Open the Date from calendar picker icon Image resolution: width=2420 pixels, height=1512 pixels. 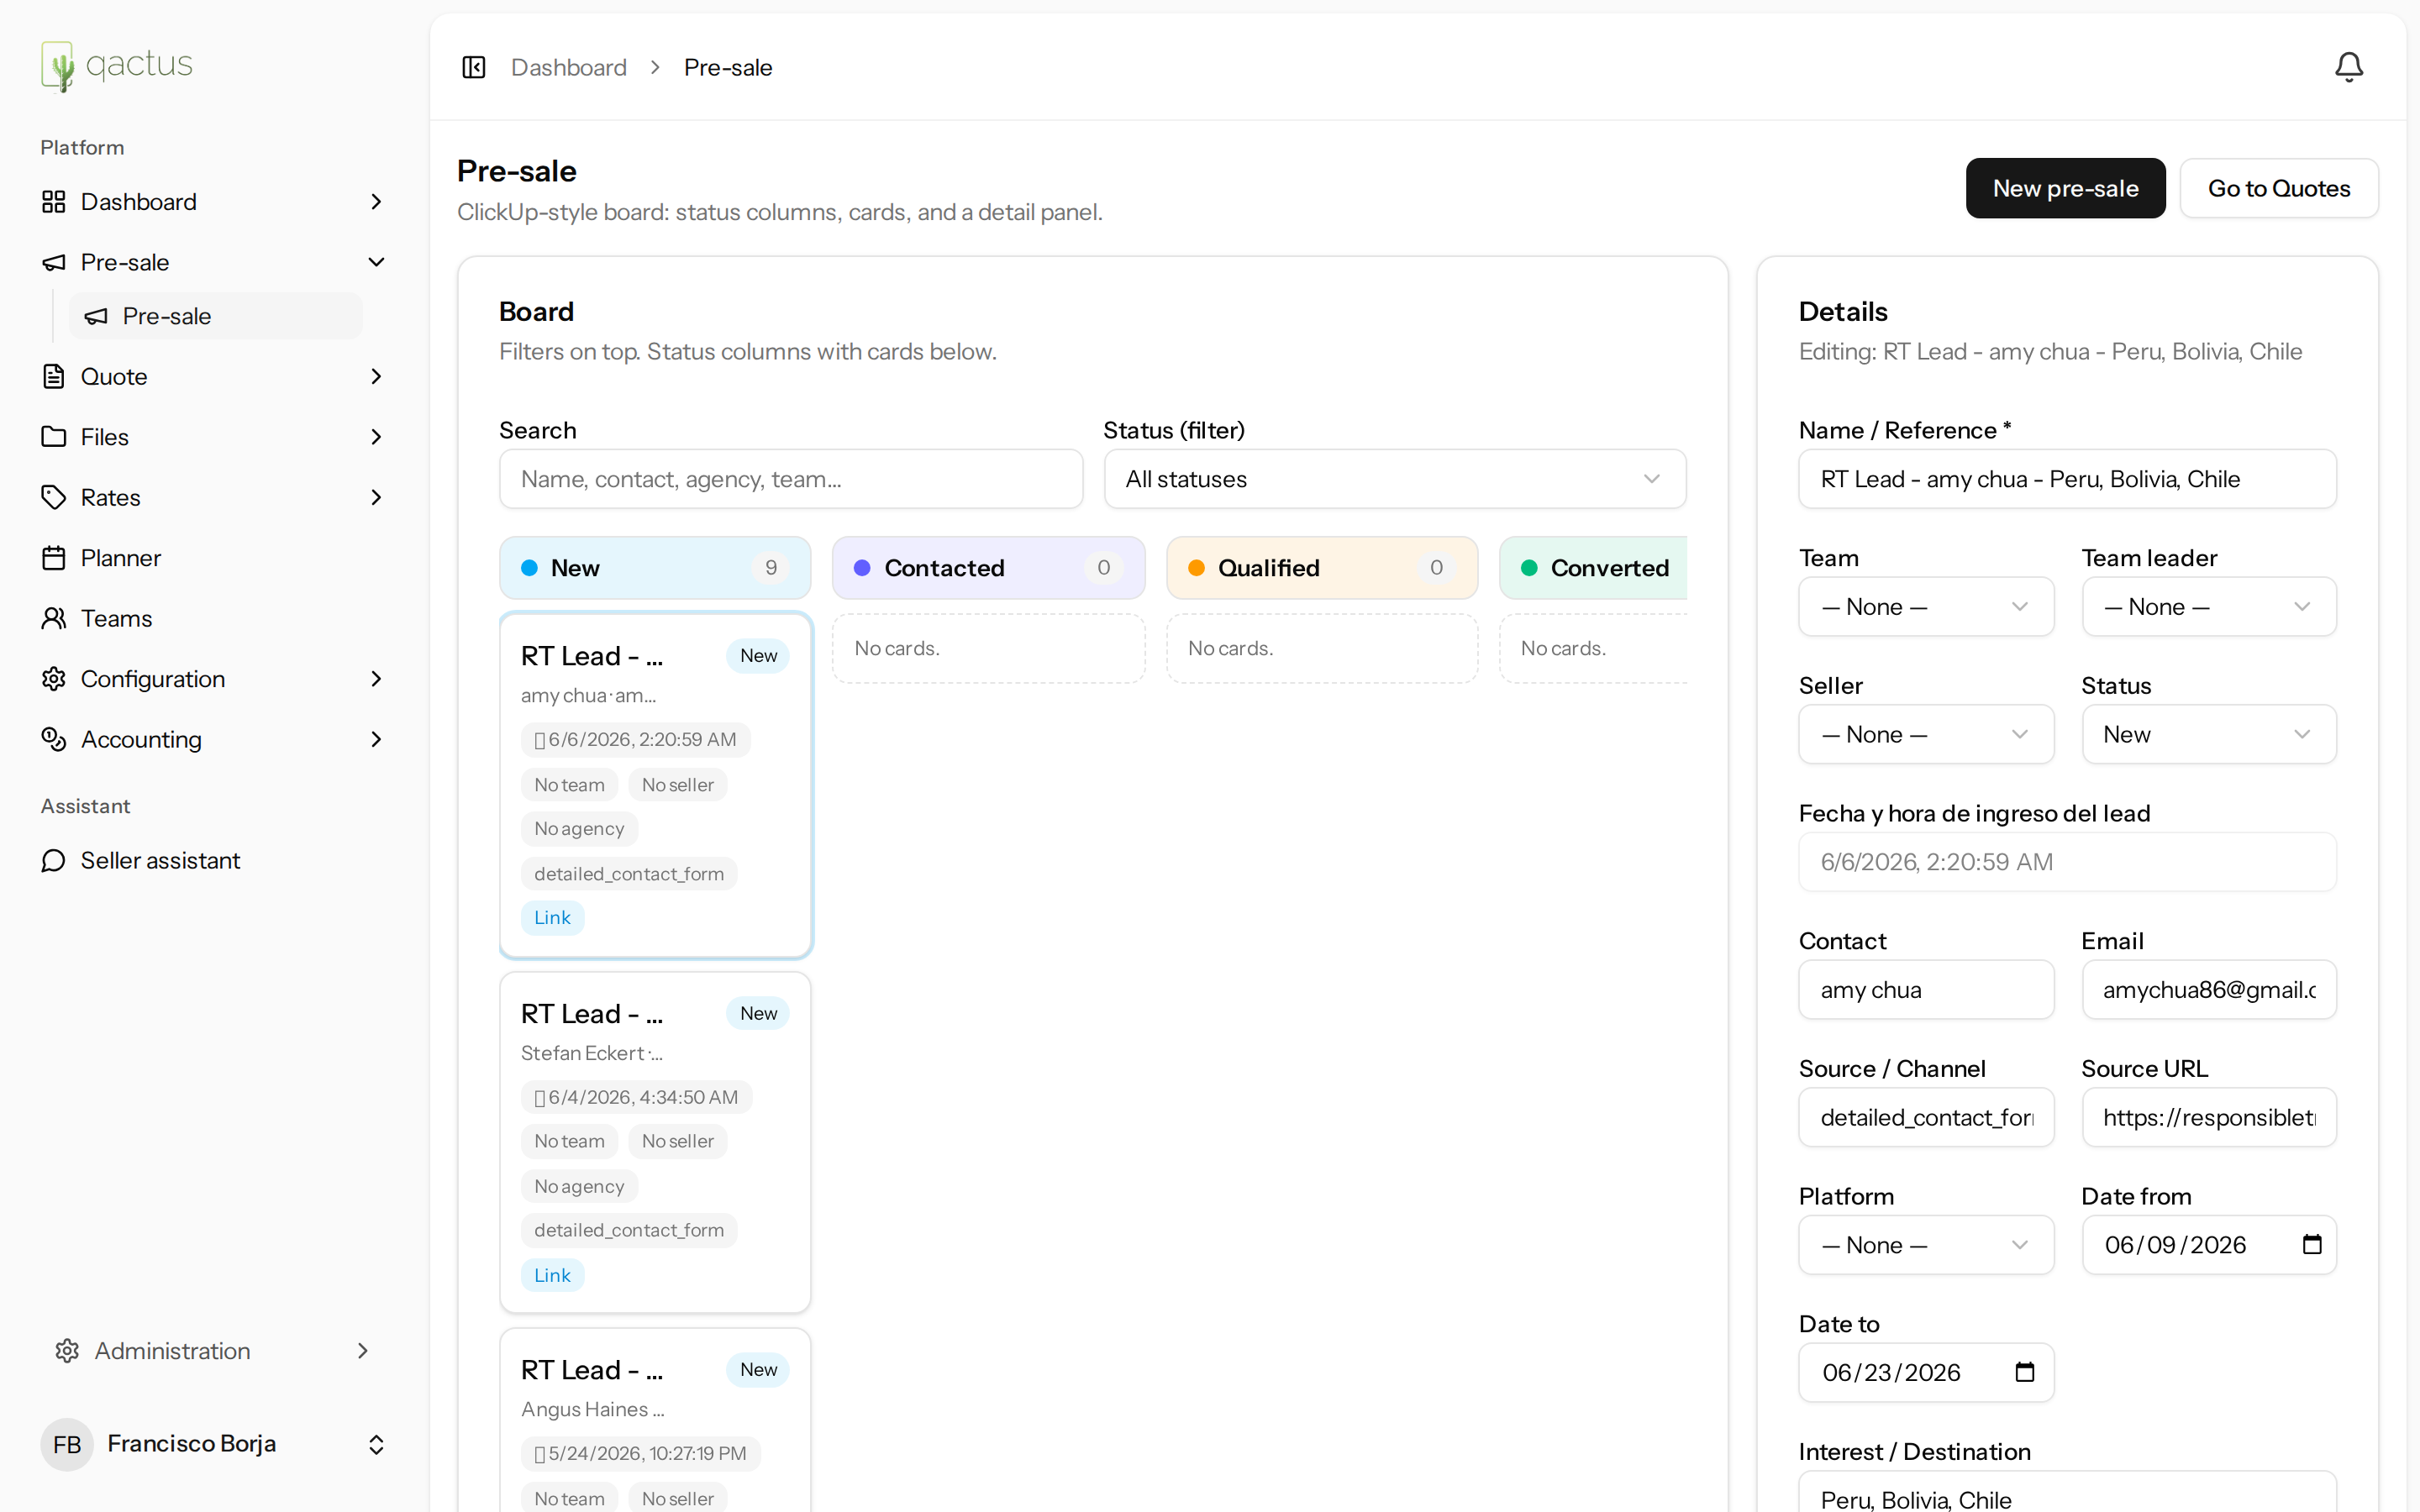coord(2312,1244)
